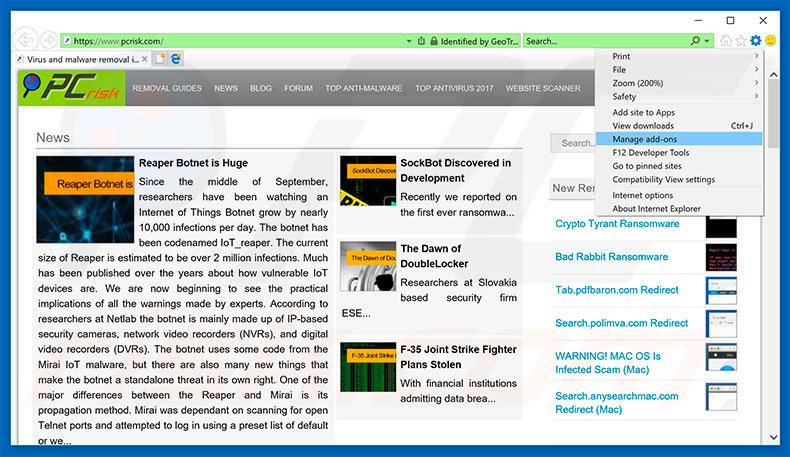790x457 pixels.
Task: Click the address bar URL field
Action: point(232,41)
